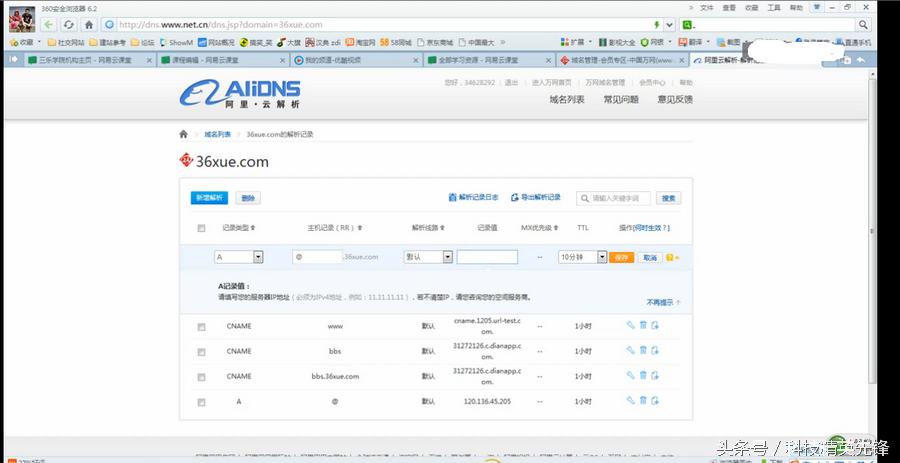Switch to 域名管理 万网 tab

click(x=622, y=60)
